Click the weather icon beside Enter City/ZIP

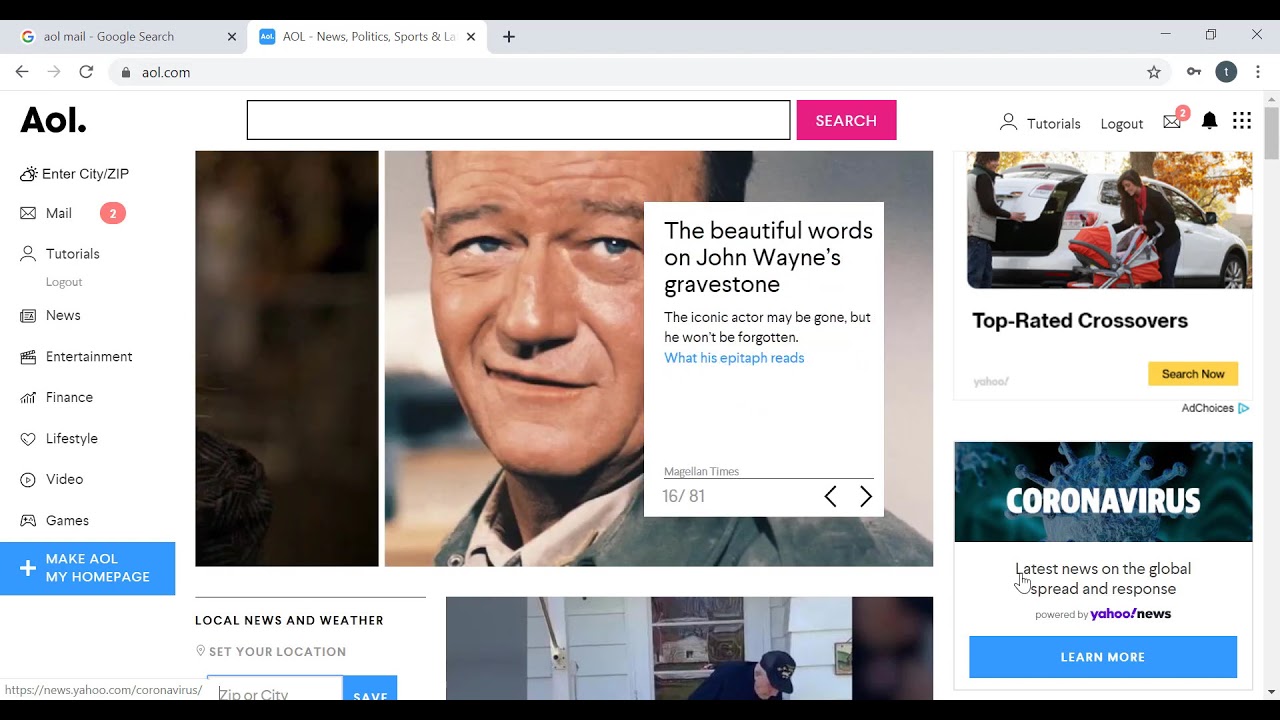click(x=29, y=174)
